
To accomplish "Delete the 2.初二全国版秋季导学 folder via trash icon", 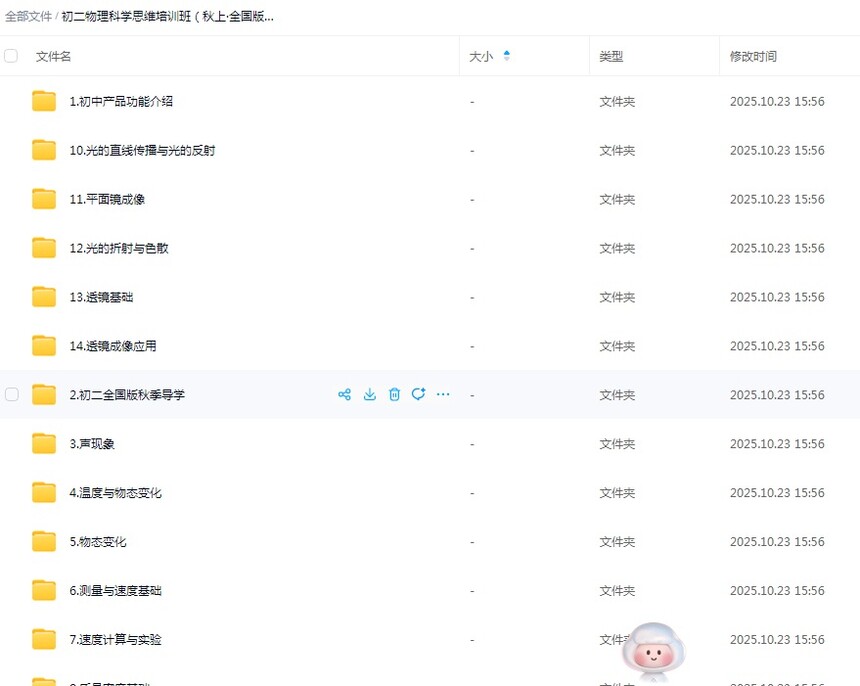I will (x=394, y=395).
